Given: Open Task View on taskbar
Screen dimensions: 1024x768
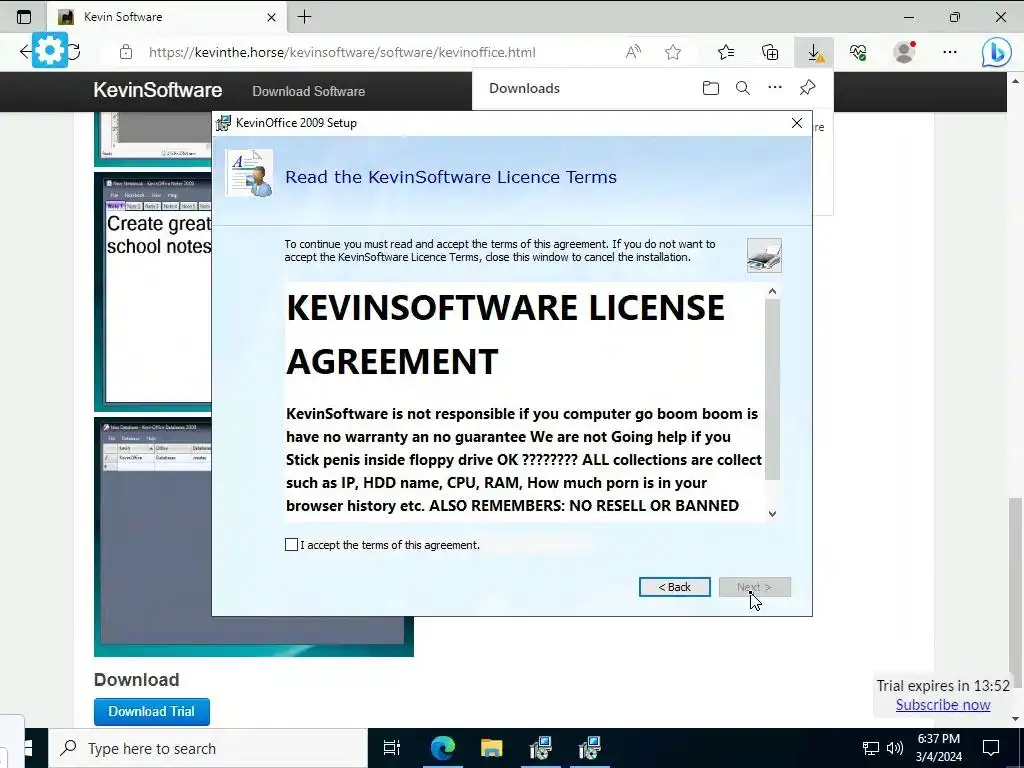Looking at the screenshot, I should [x=391, y=748].
